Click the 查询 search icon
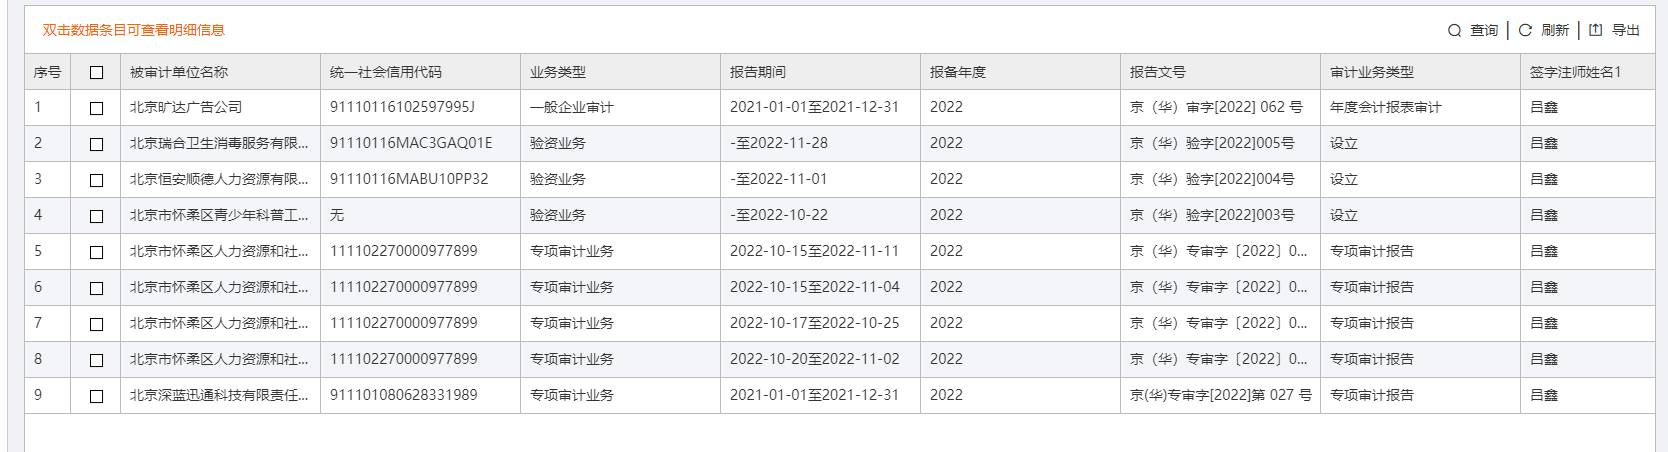Image resolution: width=1668 pixels, height=452 pixels. click(1455, 31)
